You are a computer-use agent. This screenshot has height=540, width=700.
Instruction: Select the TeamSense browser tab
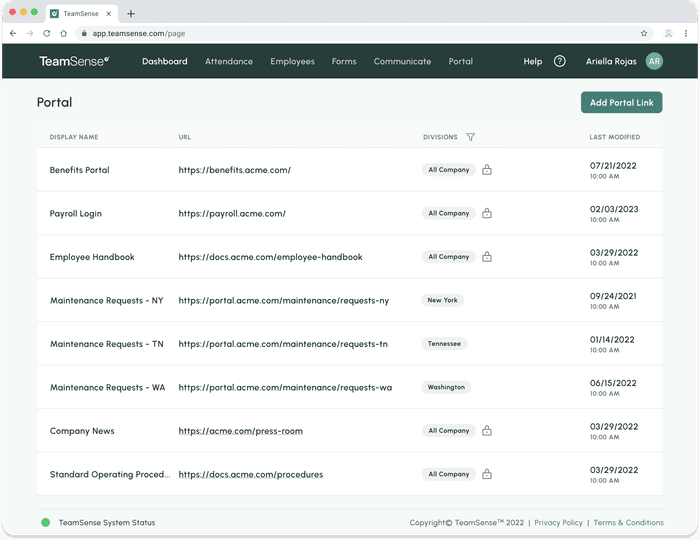click(81, 14)
